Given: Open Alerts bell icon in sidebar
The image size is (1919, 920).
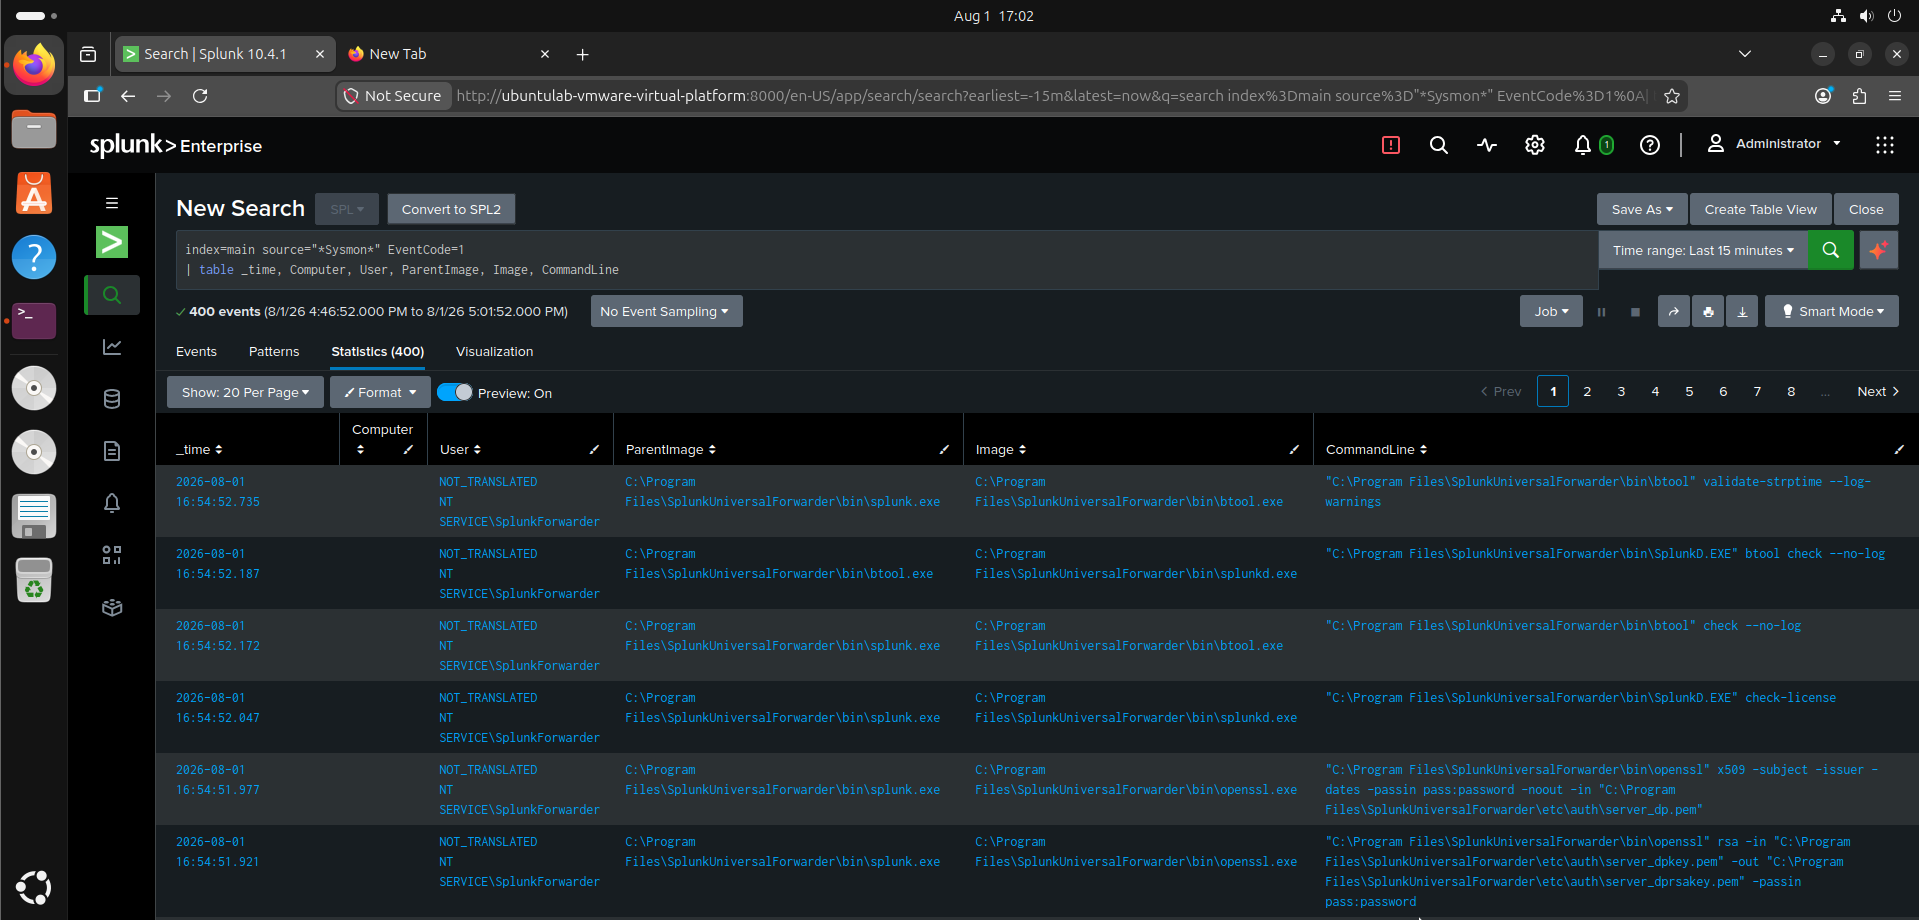Looking at the screenshot, I should (112, 503).
